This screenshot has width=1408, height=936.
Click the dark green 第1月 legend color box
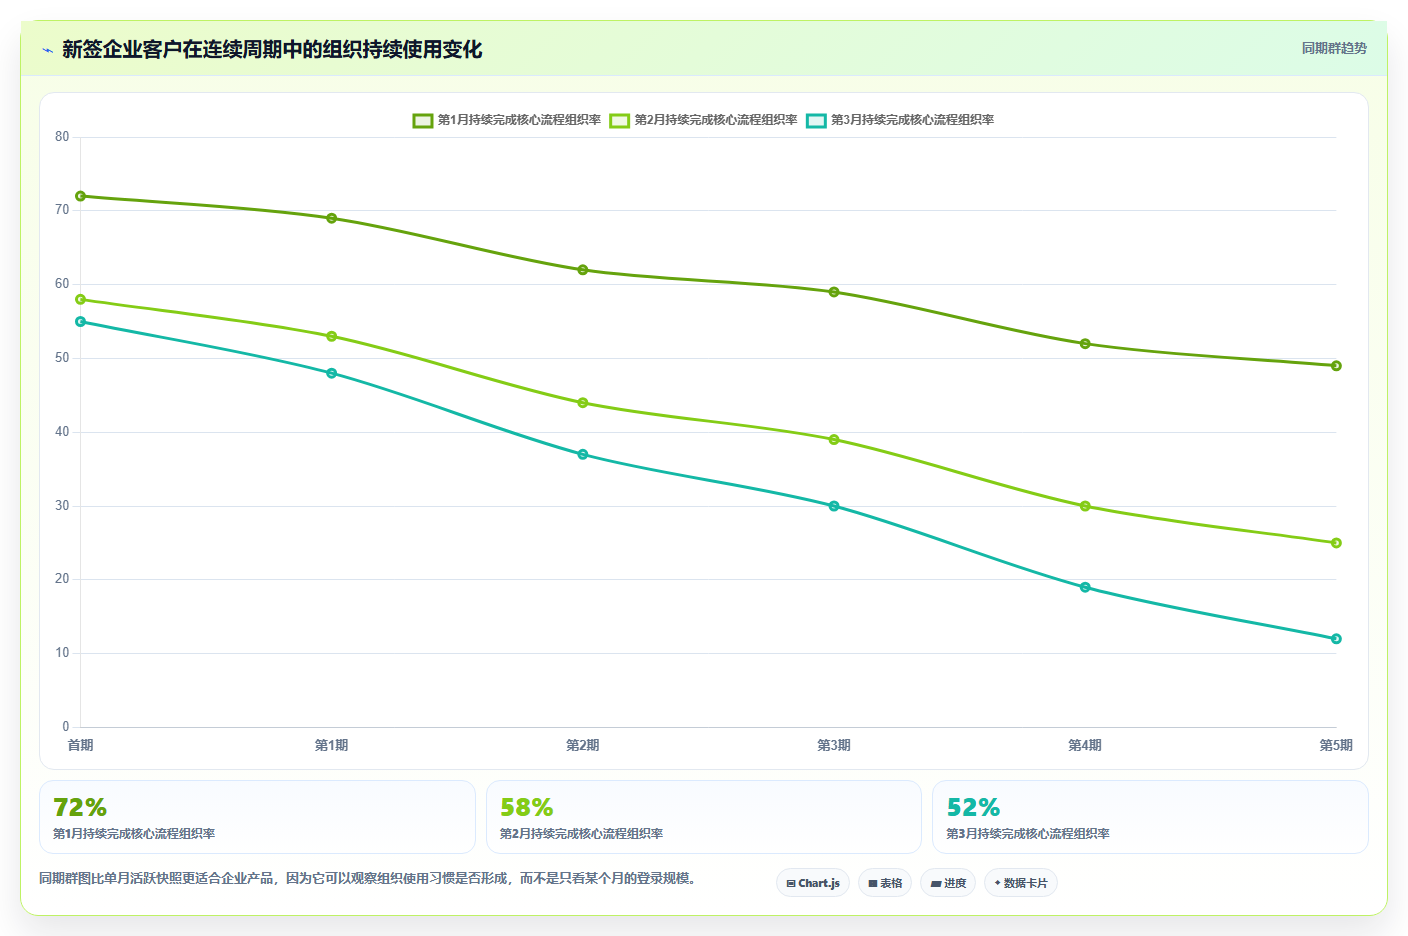pyautogui.click(x=423, y=120)
